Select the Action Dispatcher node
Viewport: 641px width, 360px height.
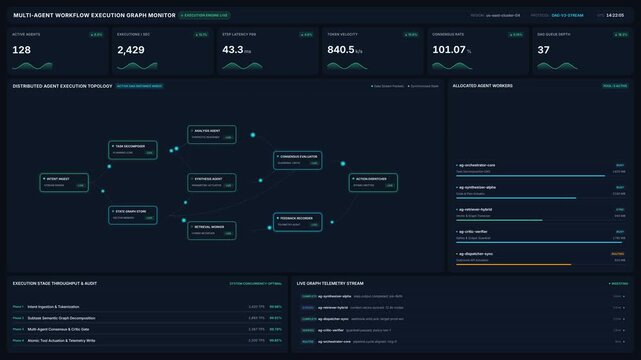[x=373, y=182]
